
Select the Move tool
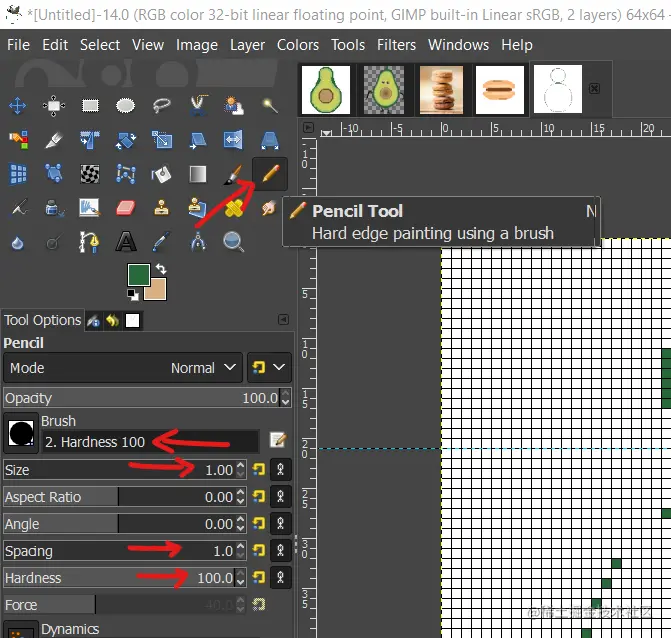18,105
